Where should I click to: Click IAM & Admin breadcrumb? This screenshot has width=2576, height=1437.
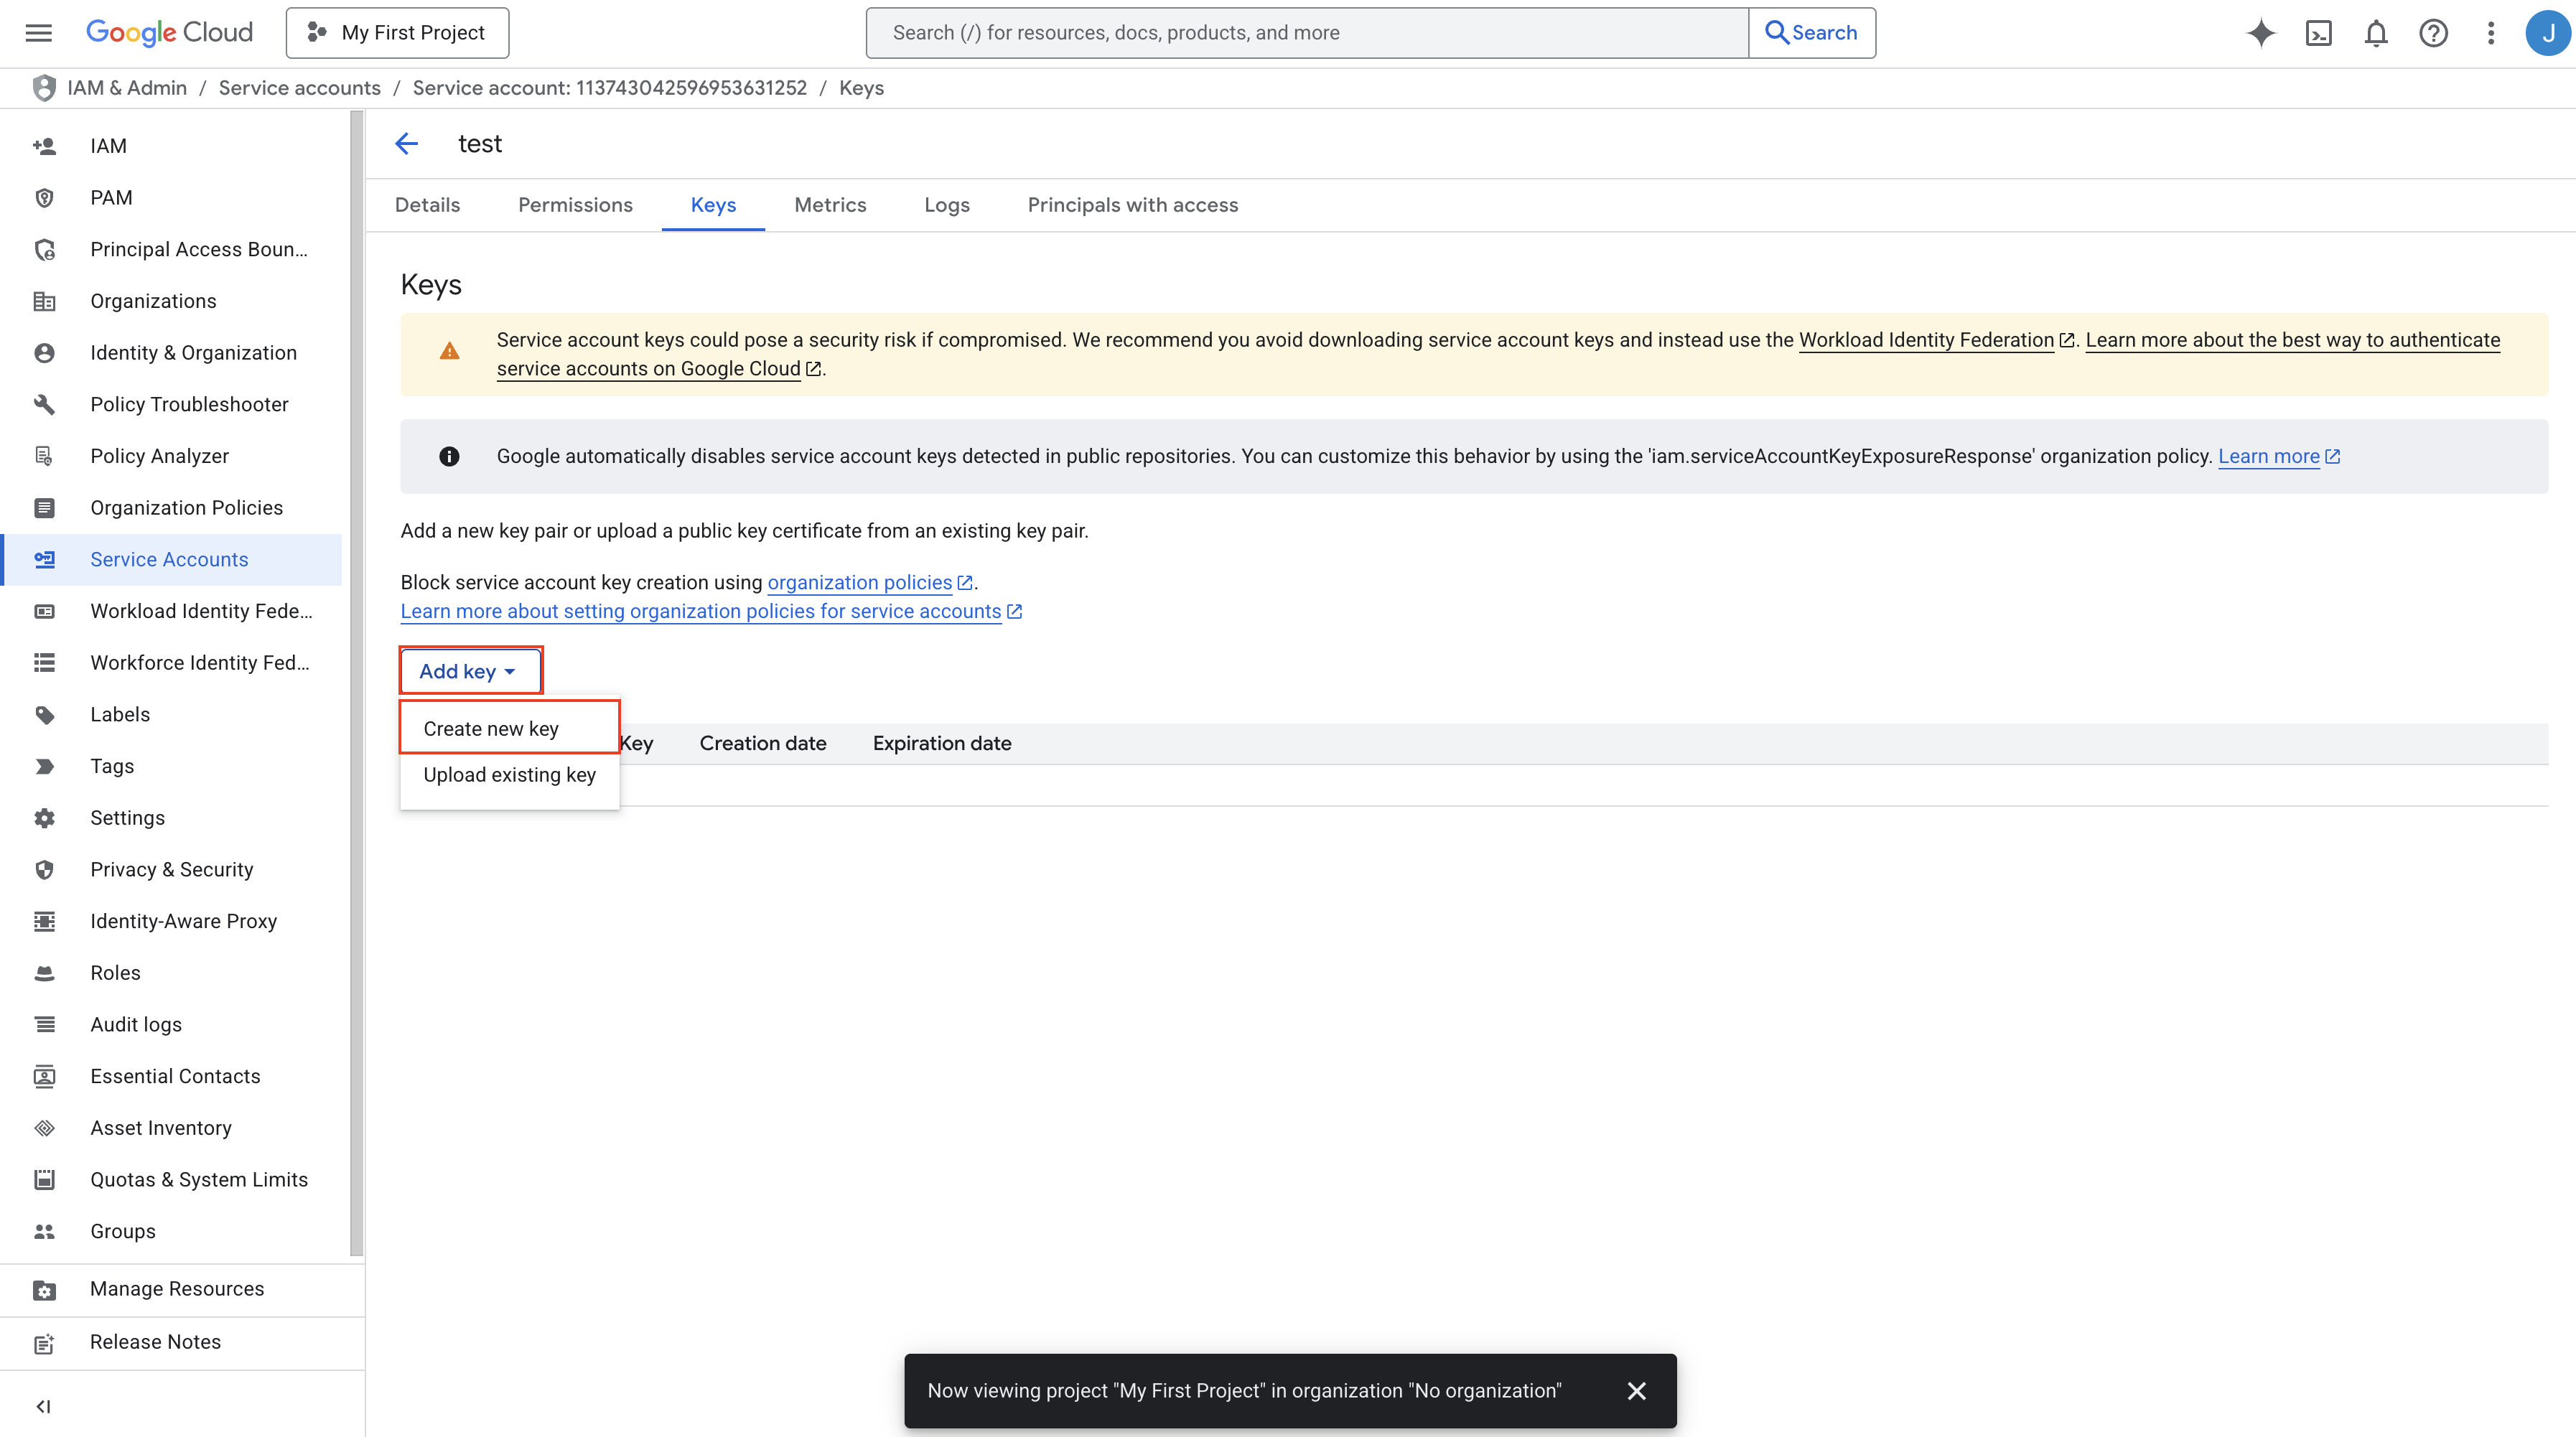pyautogui.click(x=127, y=88)
